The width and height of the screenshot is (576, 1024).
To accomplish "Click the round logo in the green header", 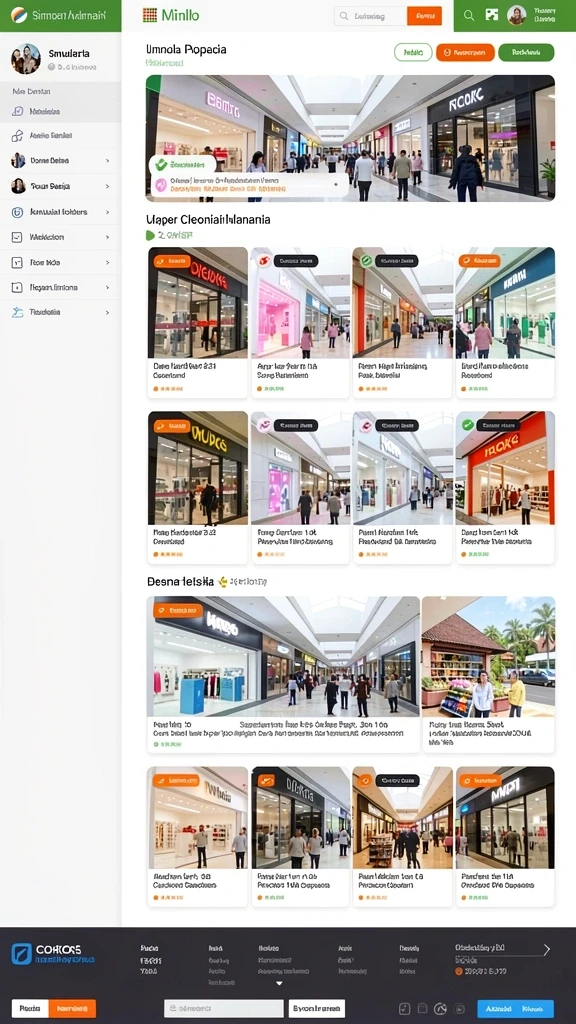I will [19, 15].
